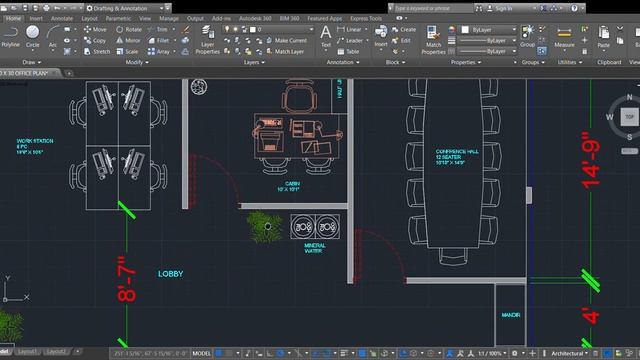
Task: Select the Text annotation tool
Action: 326,36
